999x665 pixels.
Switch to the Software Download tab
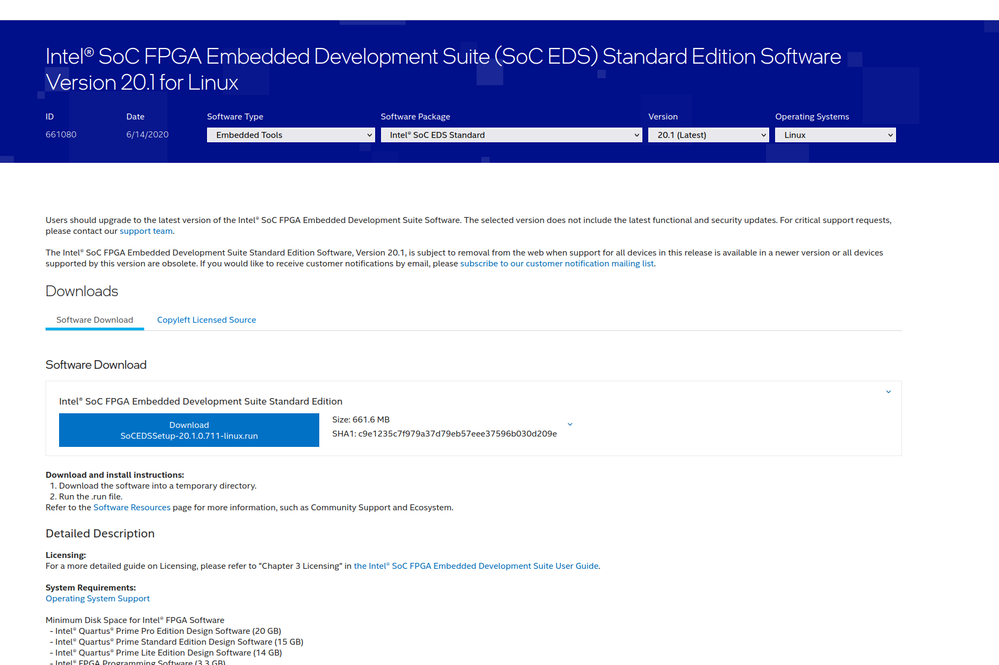point(94,320)
